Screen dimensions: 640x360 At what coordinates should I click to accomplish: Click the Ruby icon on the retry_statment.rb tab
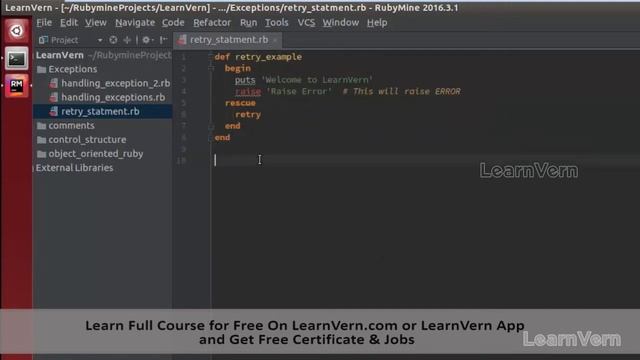point(182,40)
